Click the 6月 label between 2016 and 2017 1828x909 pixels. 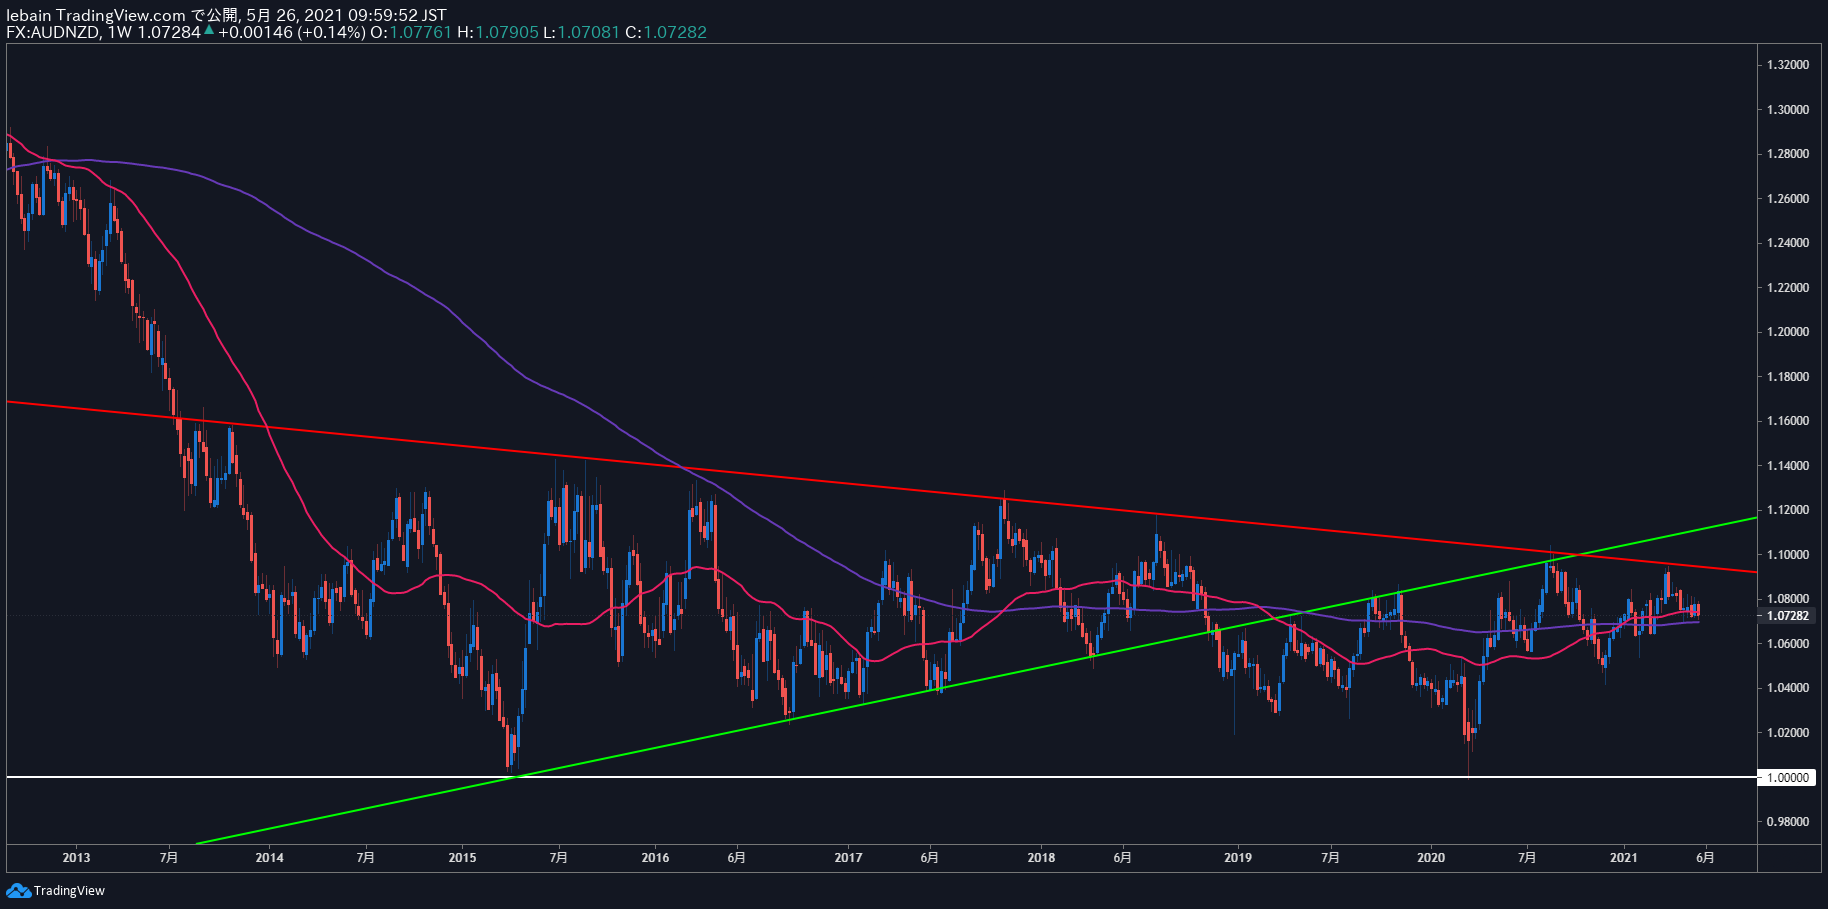click(x=736, y=857)
